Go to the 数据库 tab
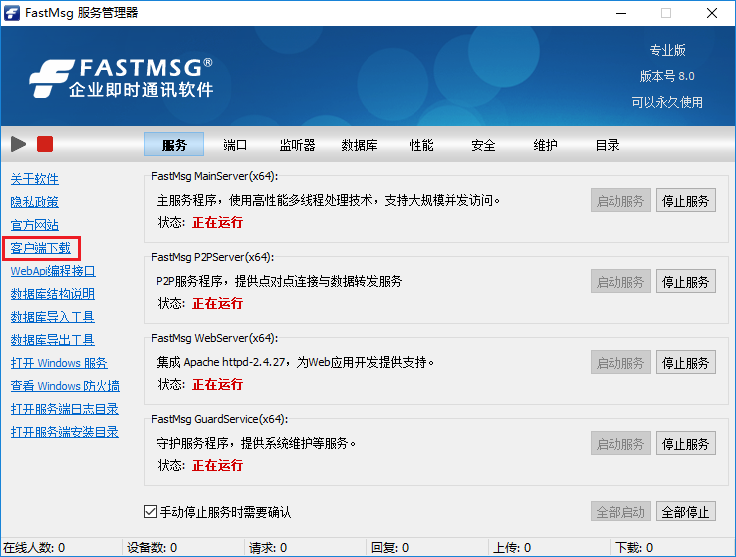The image size is (736, 557). pyautogui.click(x=359, y=145)
